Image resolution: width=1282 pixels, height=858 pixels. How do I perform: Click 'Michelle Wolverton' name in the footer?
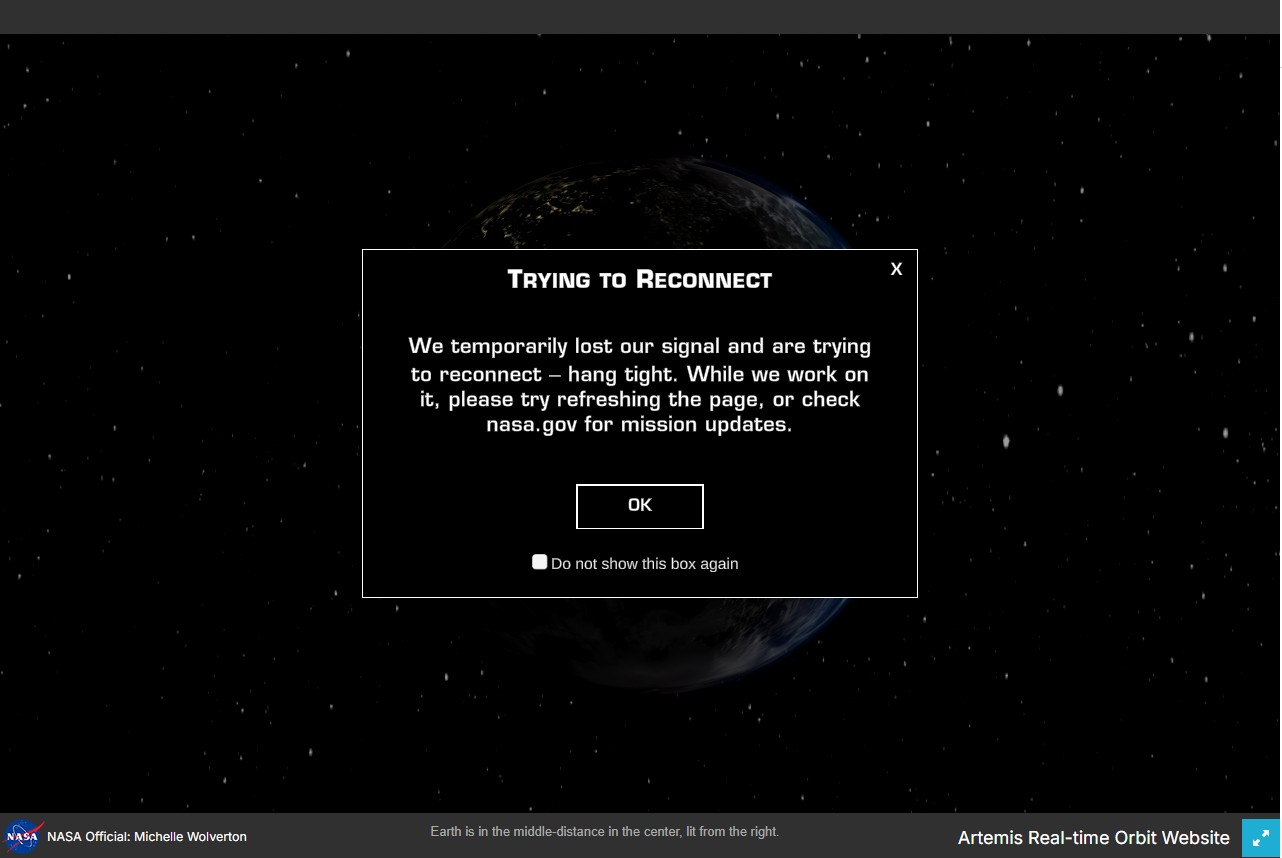(x=190, y=837)
